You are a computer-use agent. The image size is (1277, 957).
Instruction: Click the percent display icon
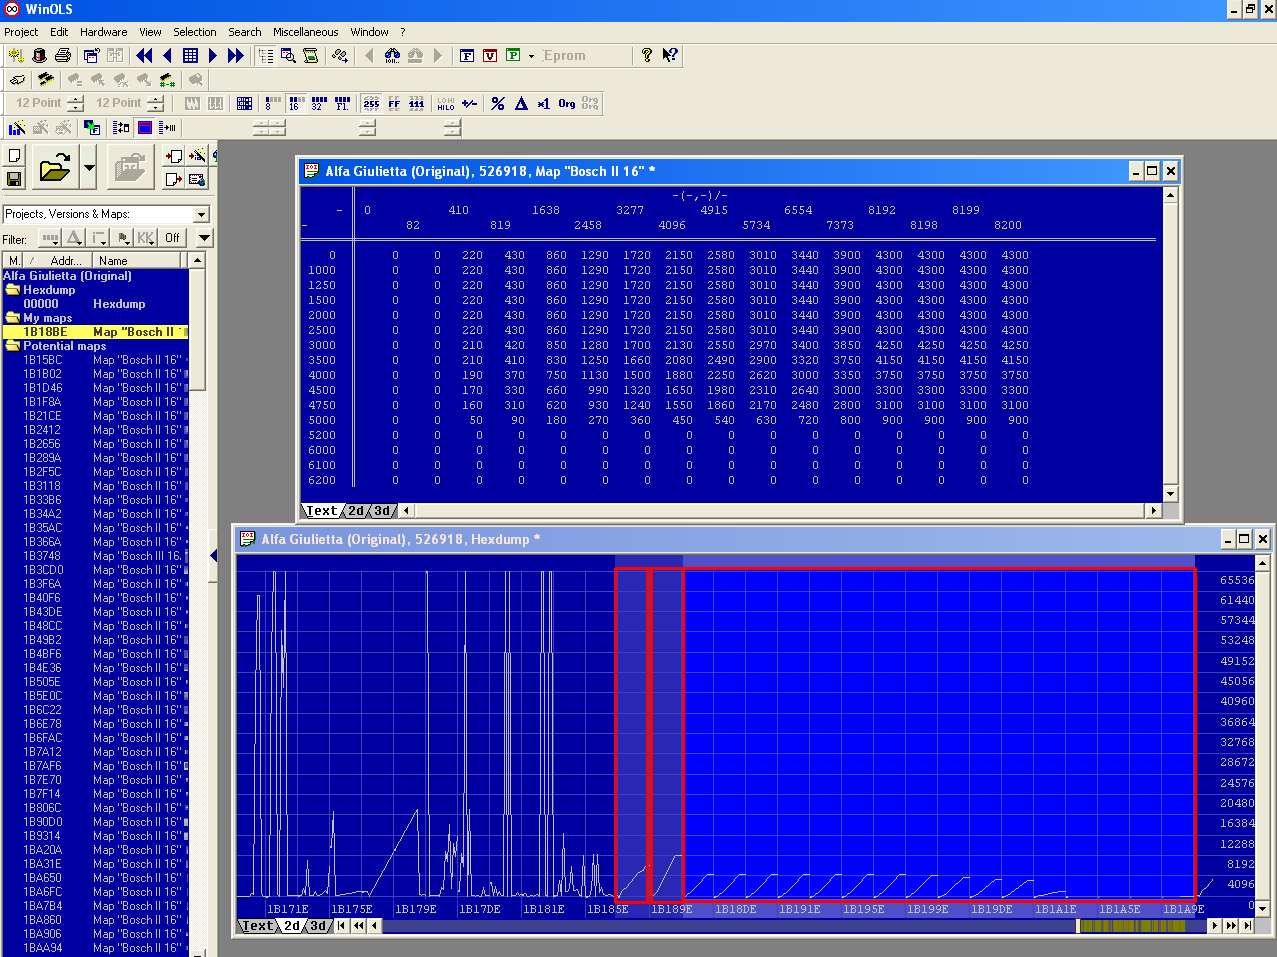pyautogui.click(x=498, y=103)
